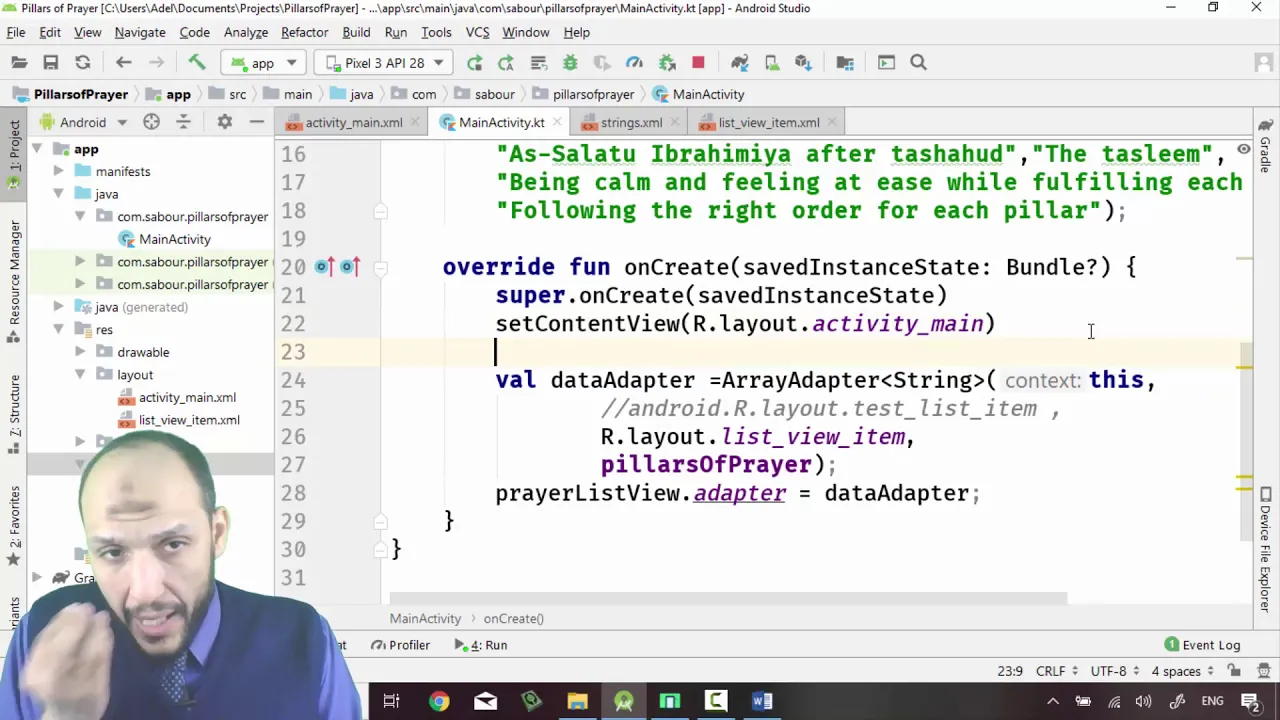
Task: Build the project with the hammer icon
Action: pos(197,63)
